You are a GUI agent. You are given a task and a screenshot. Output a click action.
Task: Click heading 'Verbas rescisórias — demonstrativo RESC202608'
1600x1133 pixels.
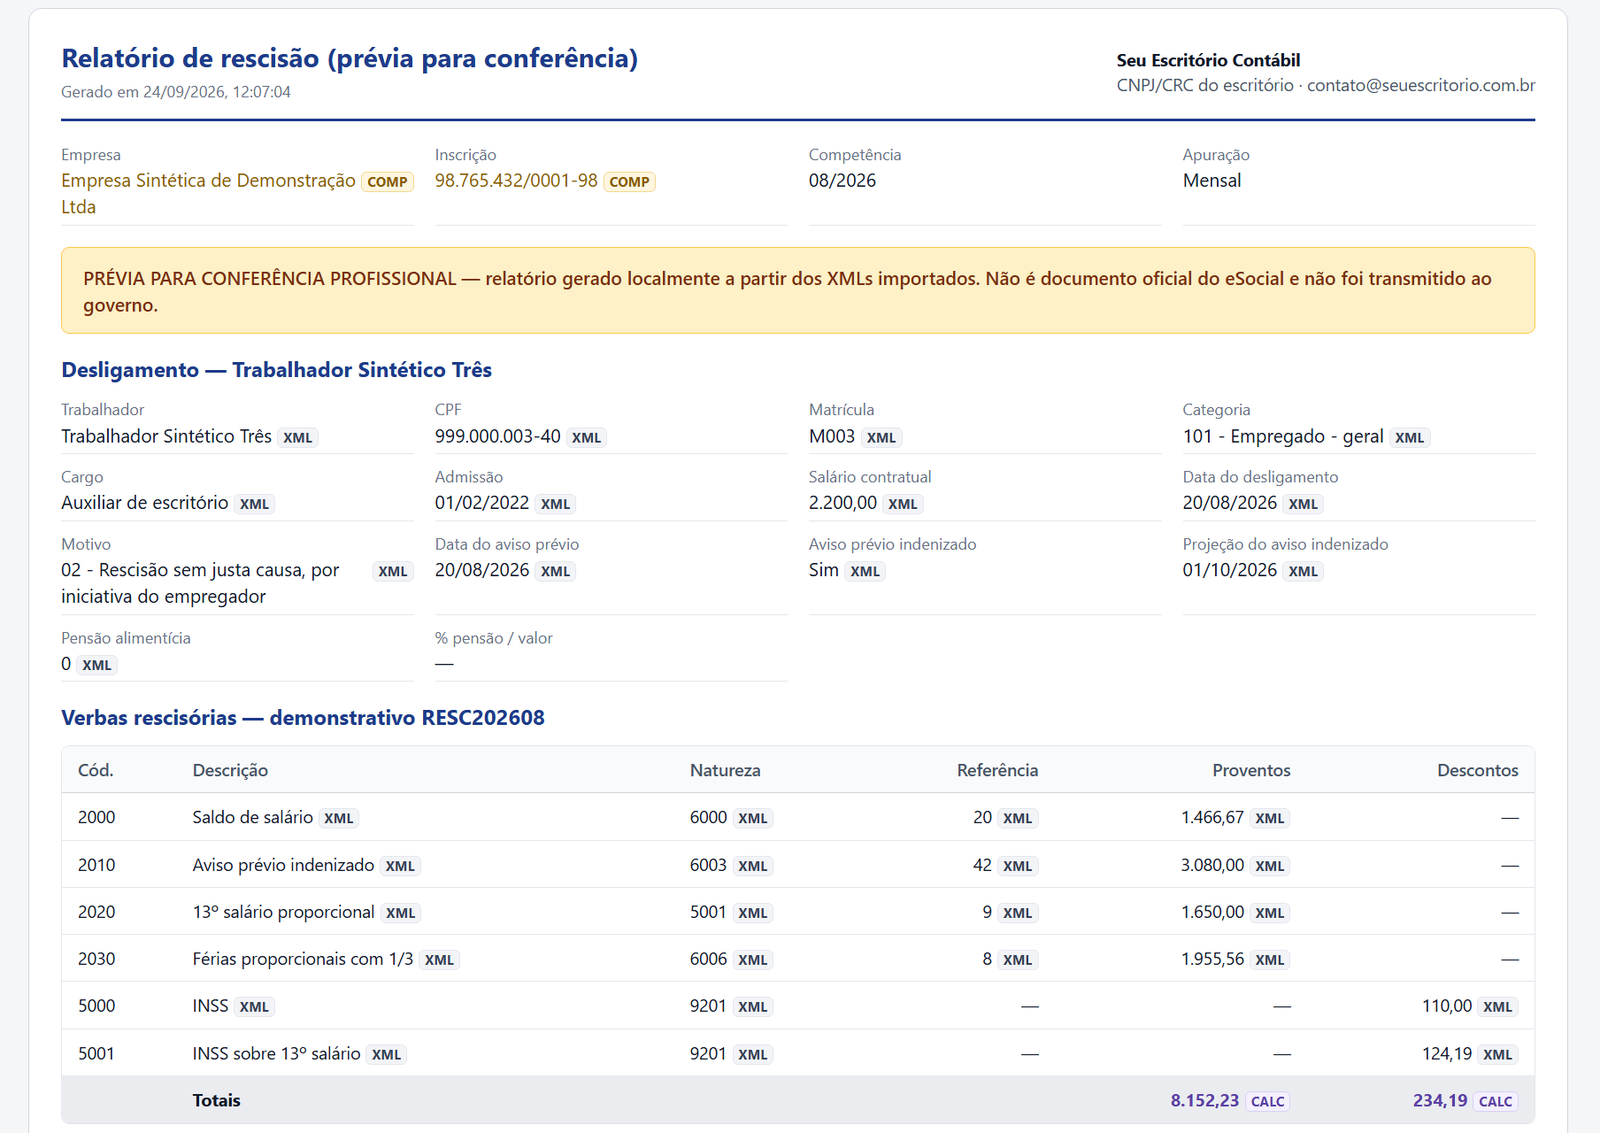(303, 718)
